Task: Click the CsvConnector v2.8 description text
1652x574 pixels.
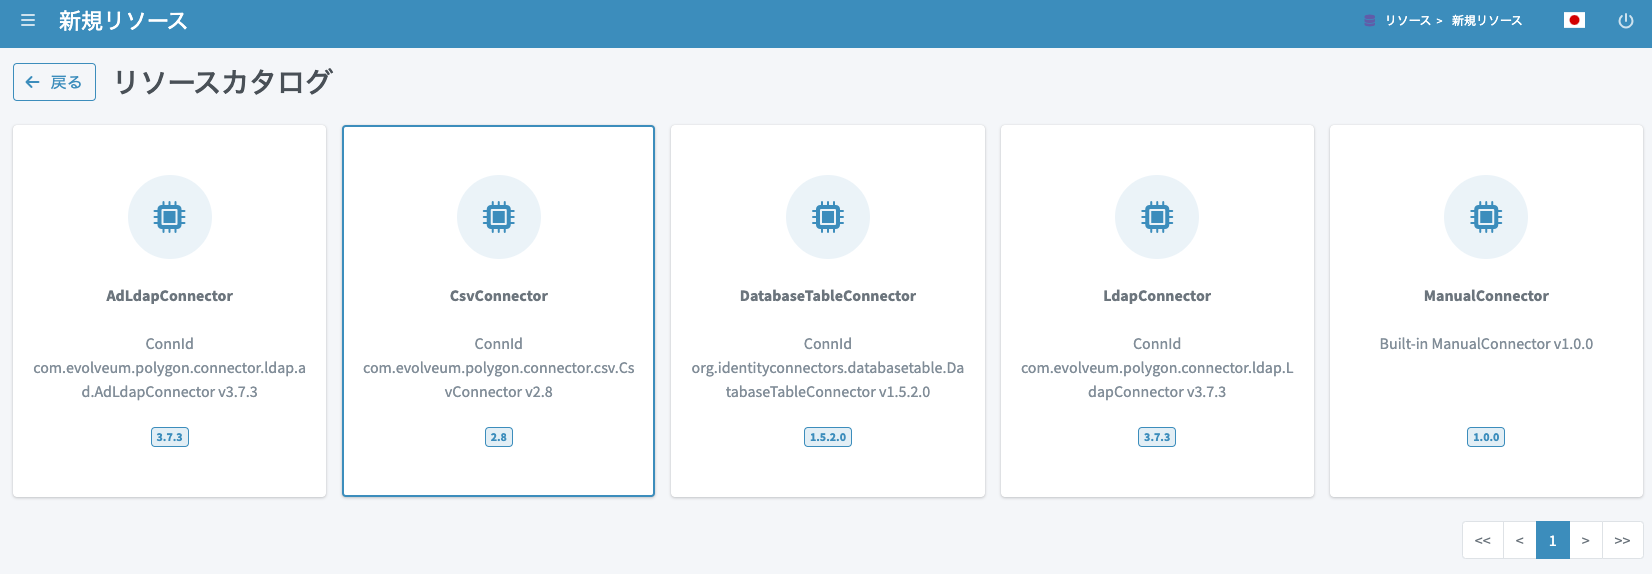Action: coord(499,368)
